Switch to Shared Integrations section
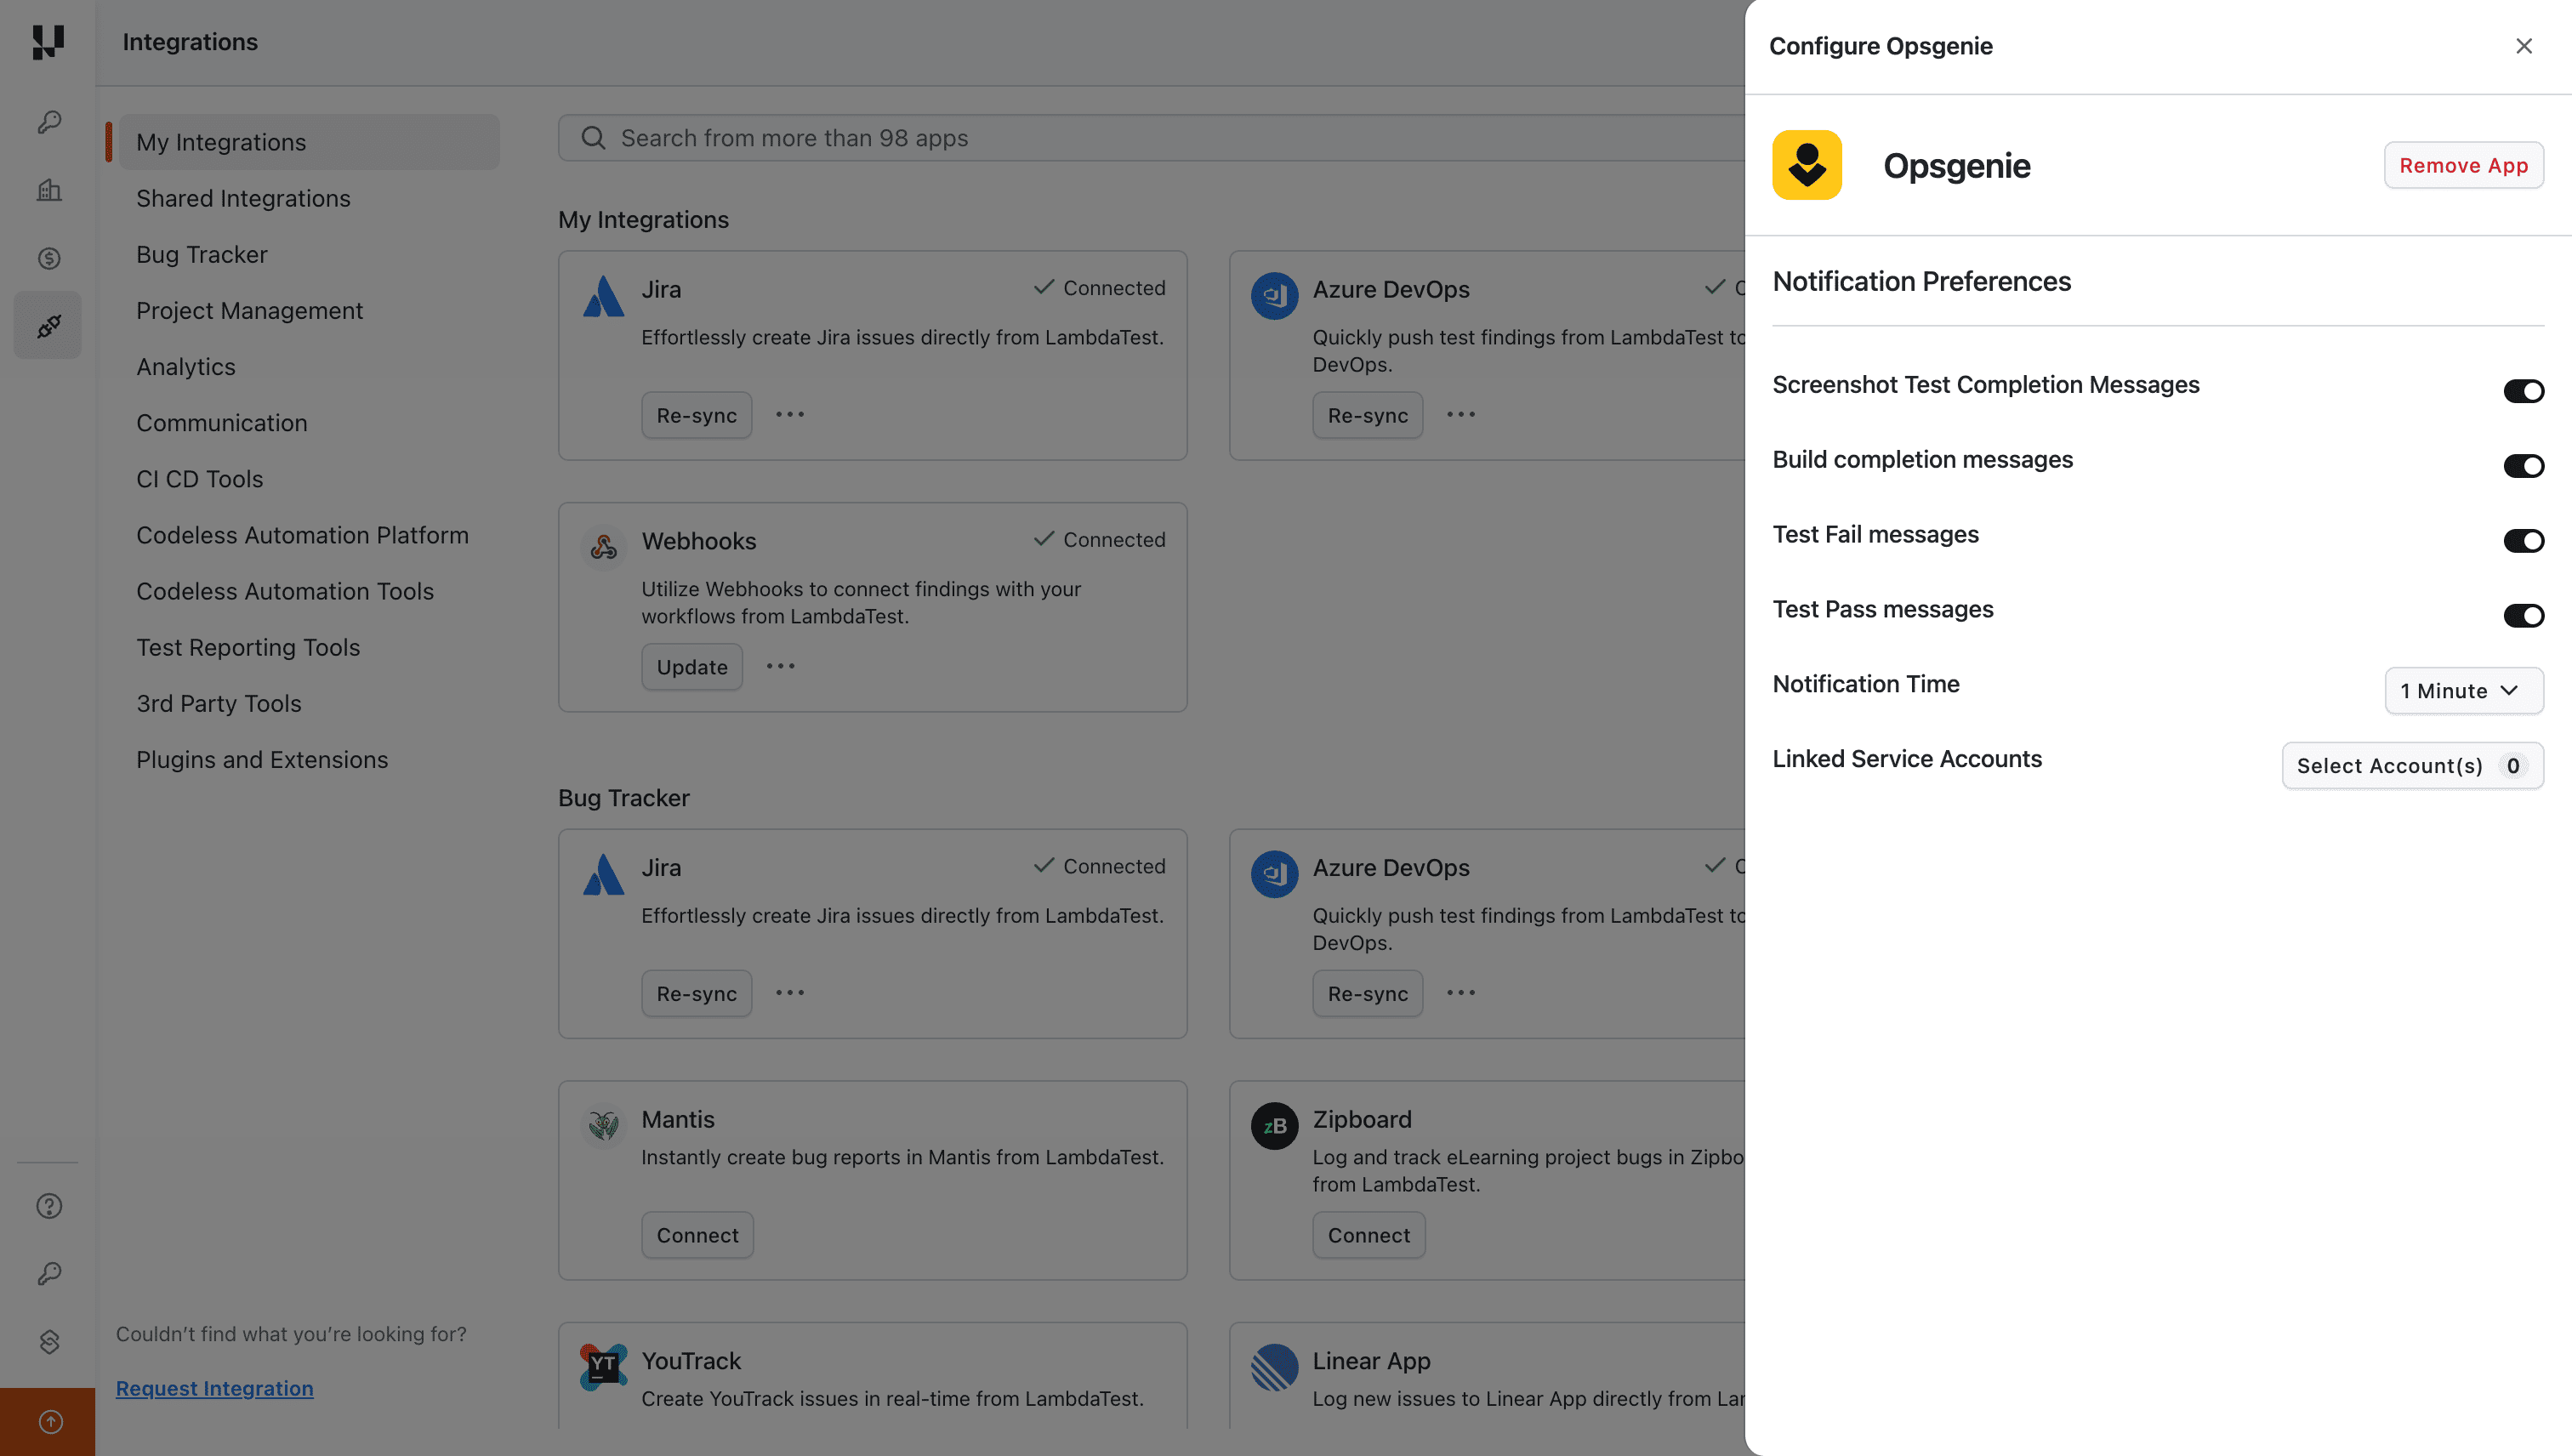This screenshot has width=2572, height=1456. click(243, 198)
